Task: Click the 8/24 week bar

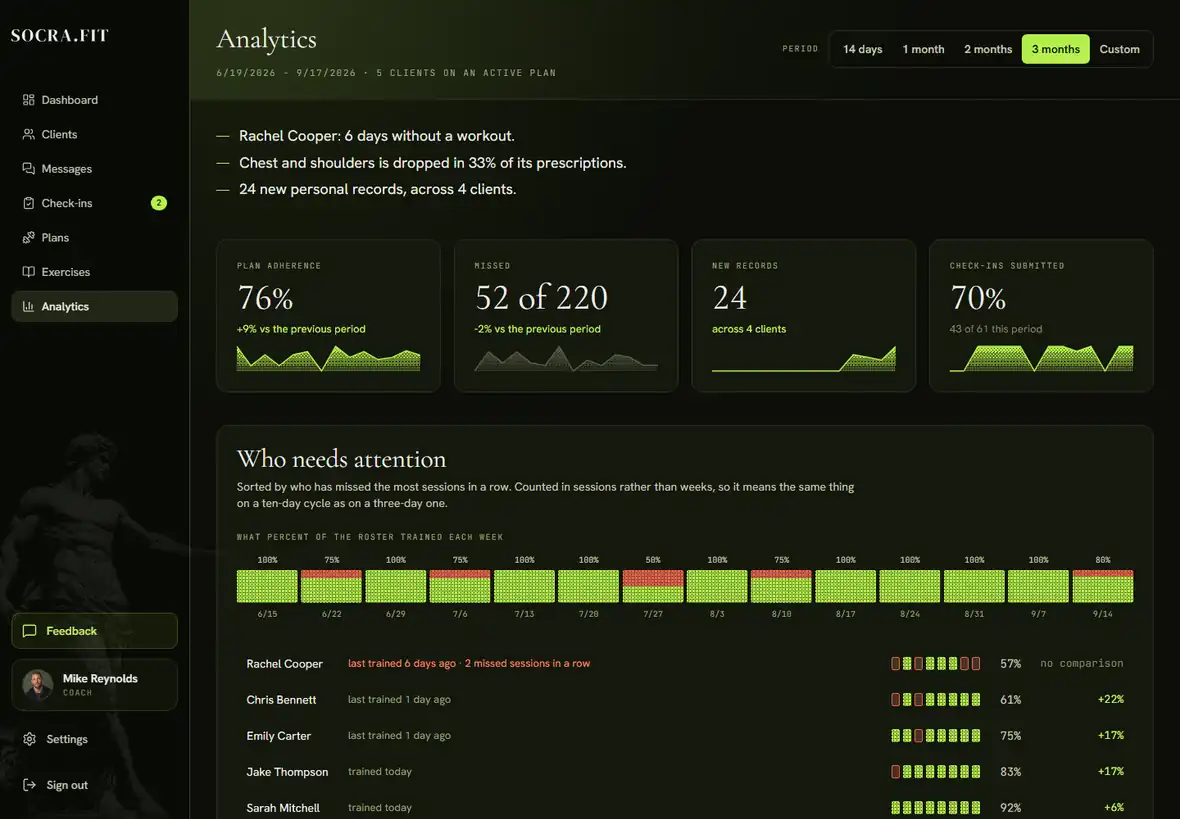Action: click(910, 586)
